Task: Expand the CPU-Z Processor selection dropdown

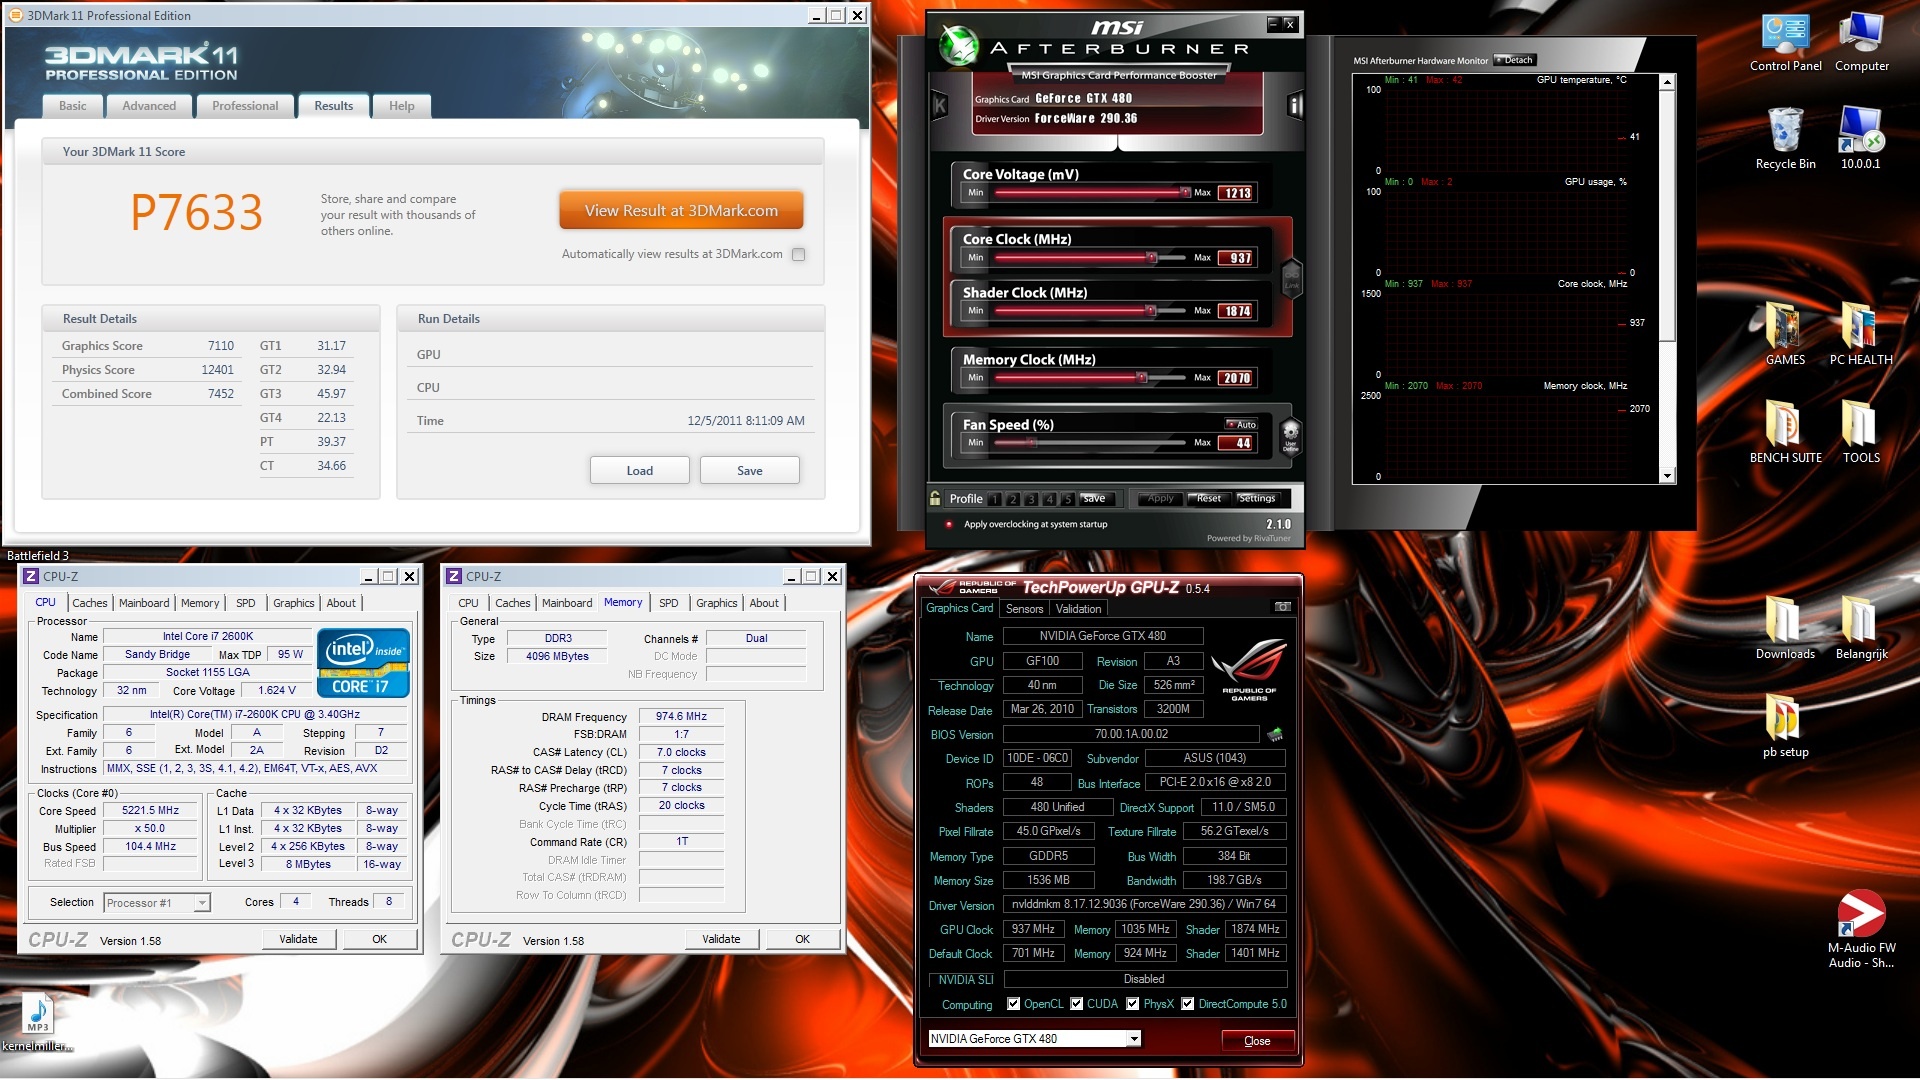Action: point(202,903)
